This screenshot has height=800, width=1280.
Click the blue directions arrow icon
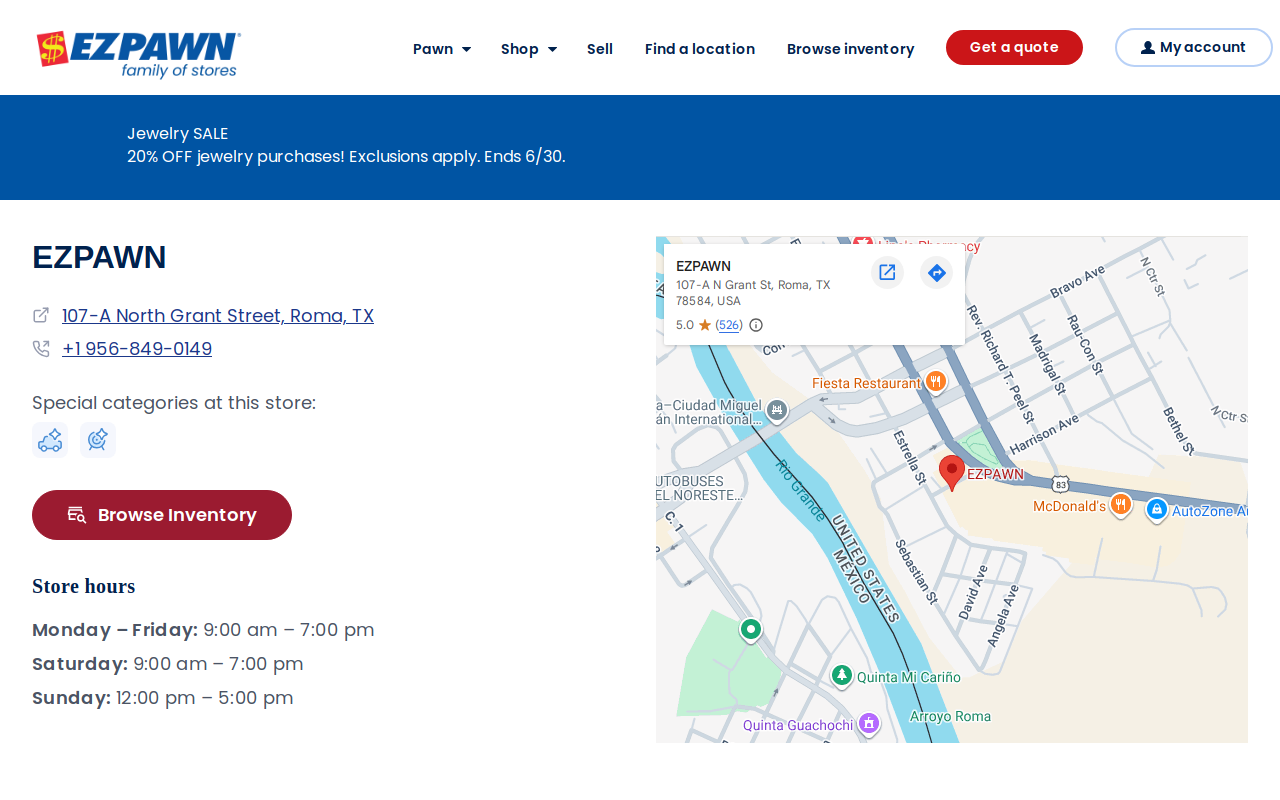tap(937, 272)
